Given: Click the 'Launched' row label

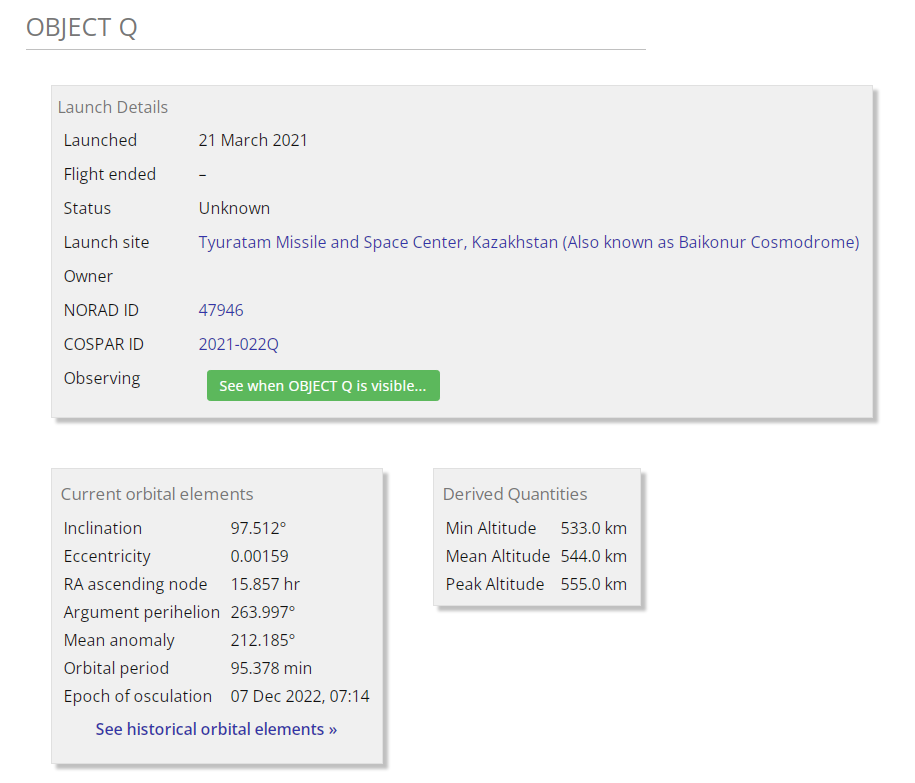Looking at the screenshot, I should (100, 140).
